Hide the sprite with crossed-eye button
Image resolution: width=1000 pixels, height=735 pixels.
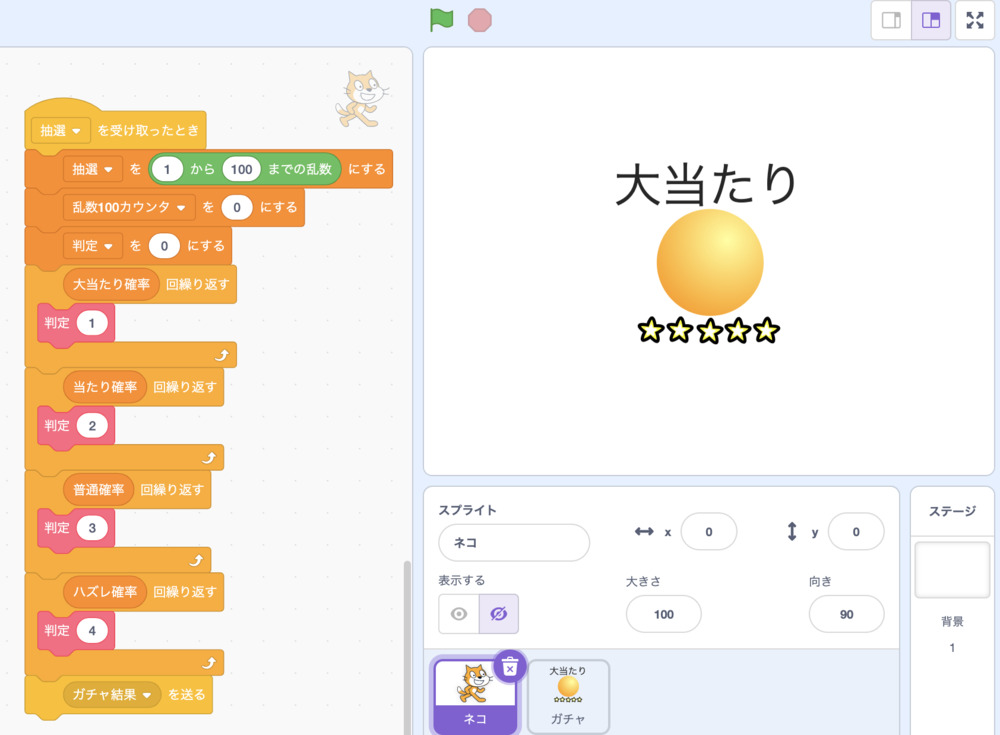pos(498,614)
